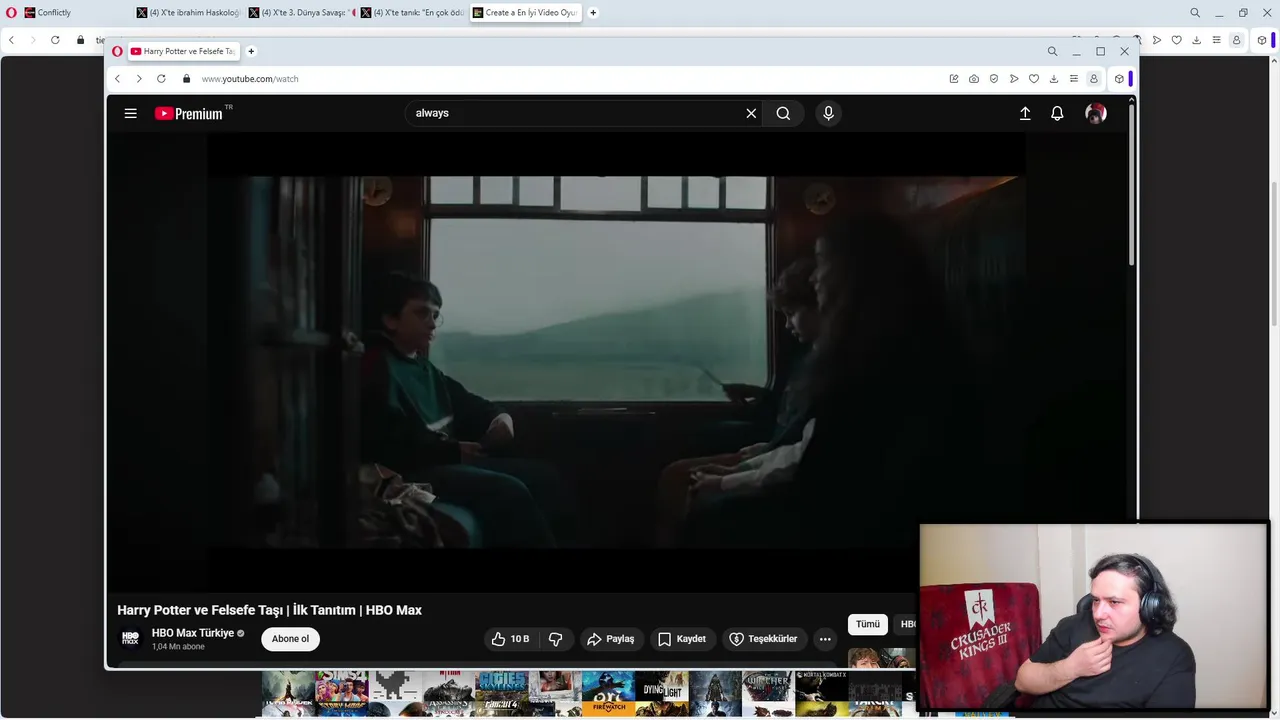
Task: Dislike the video with thumbs down
Action: pyautogui.click(x=556, y=639)
